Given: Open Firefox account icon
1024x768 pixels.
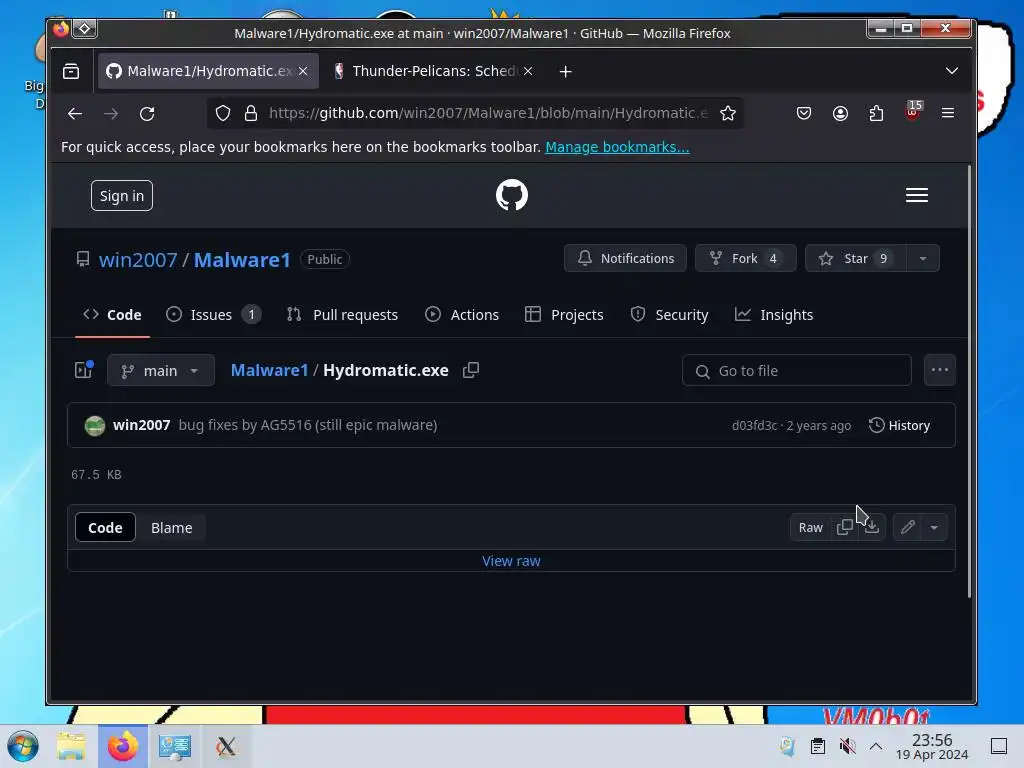Looking at the screenshot, I should click(x=840, y=114).
